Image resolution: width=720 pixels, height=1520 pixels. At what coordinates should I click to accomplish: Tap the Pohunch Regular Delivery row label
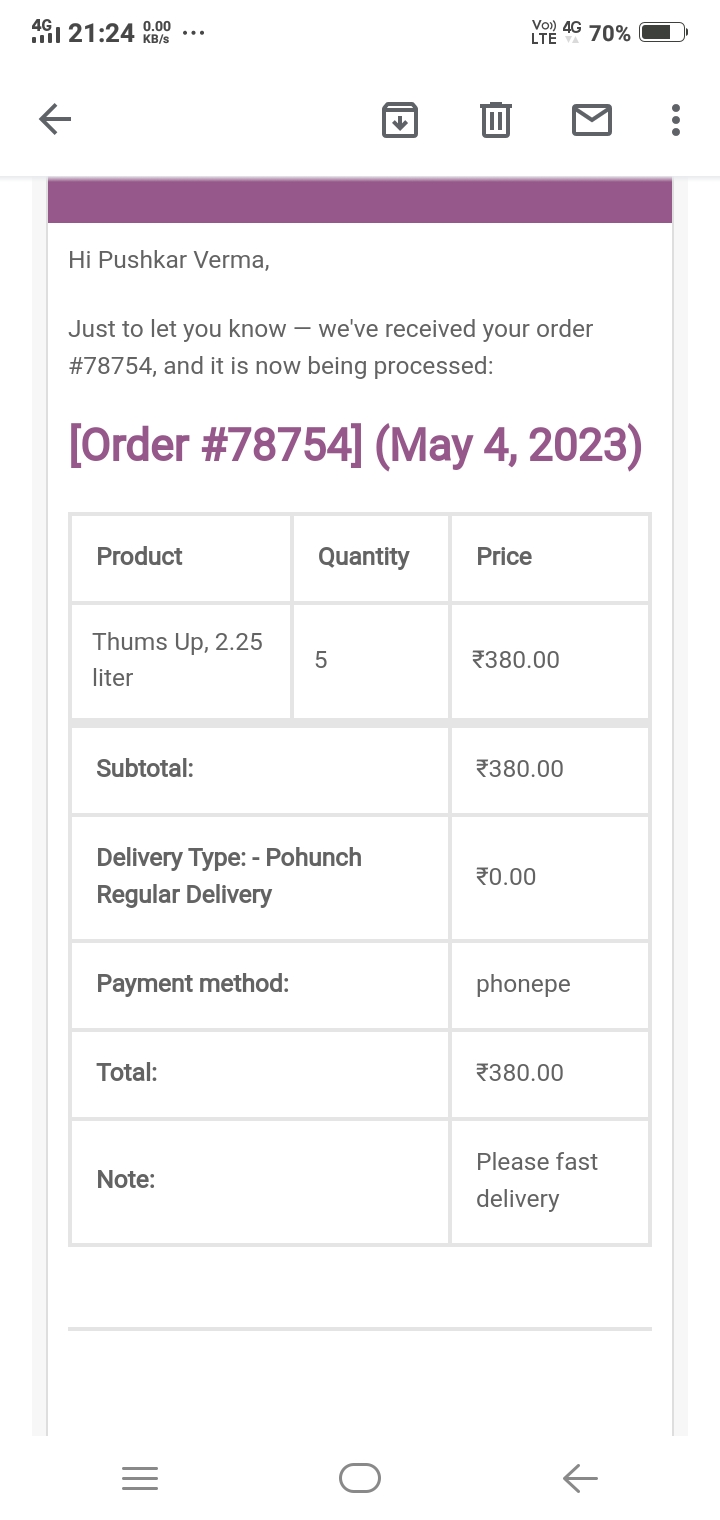click(x=229, y=876)
